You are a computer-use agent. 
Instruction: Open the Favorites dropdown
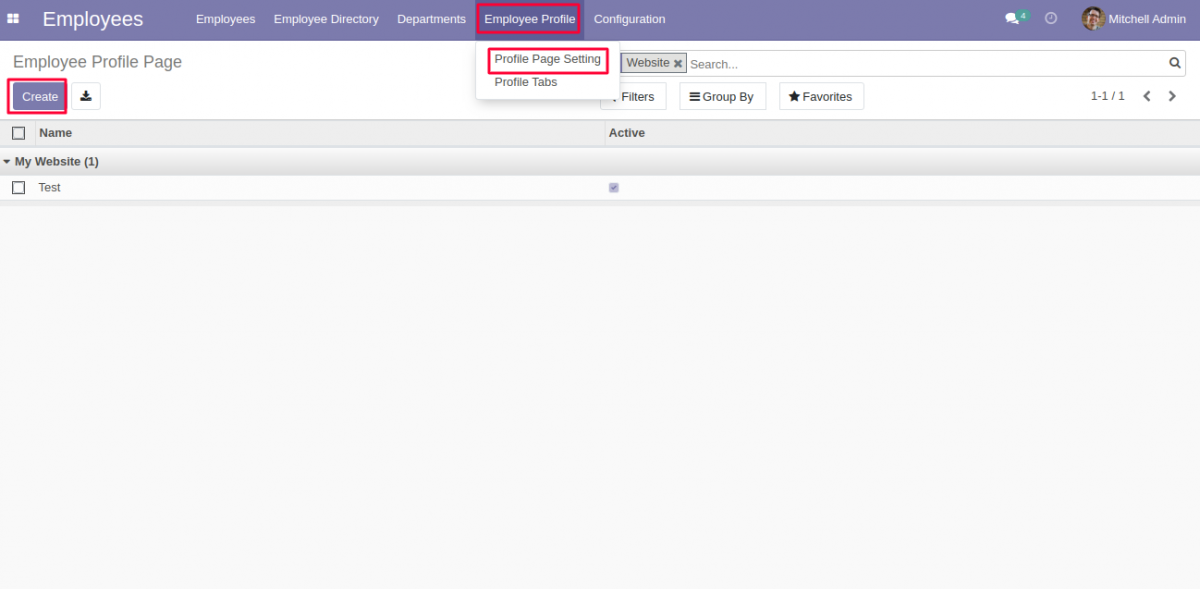coord(821,96)
